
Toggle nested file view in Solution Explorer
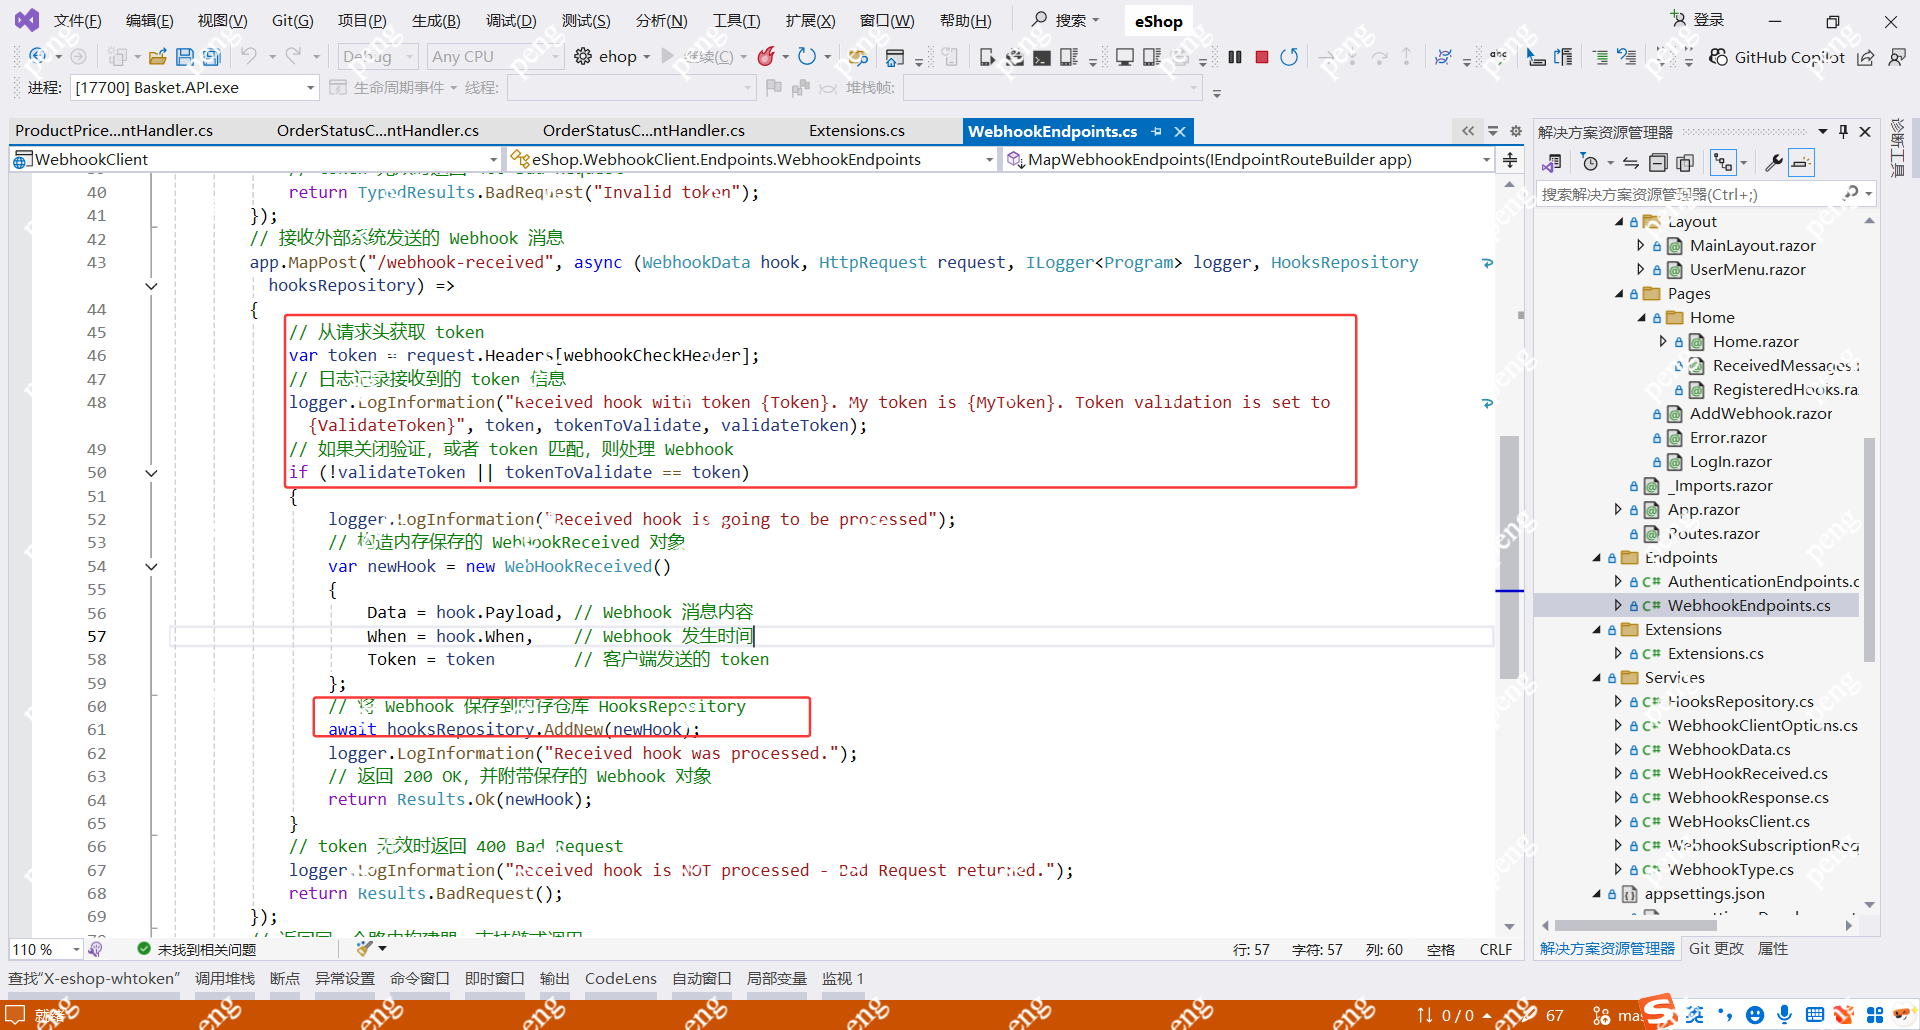click(1723, 162)
